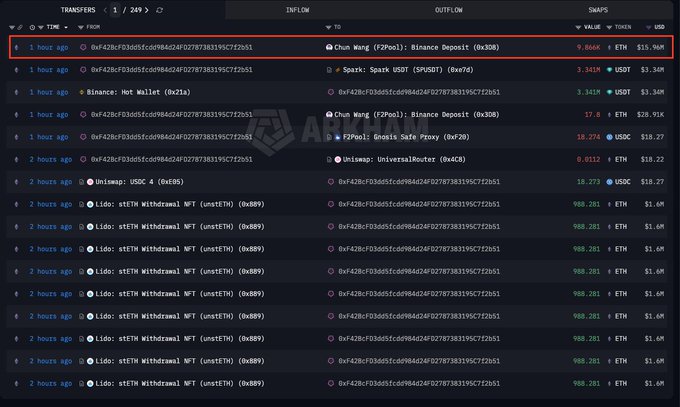Click the current page number field showing 1
Screen dimensions: 680x407
tap(115, 10)
